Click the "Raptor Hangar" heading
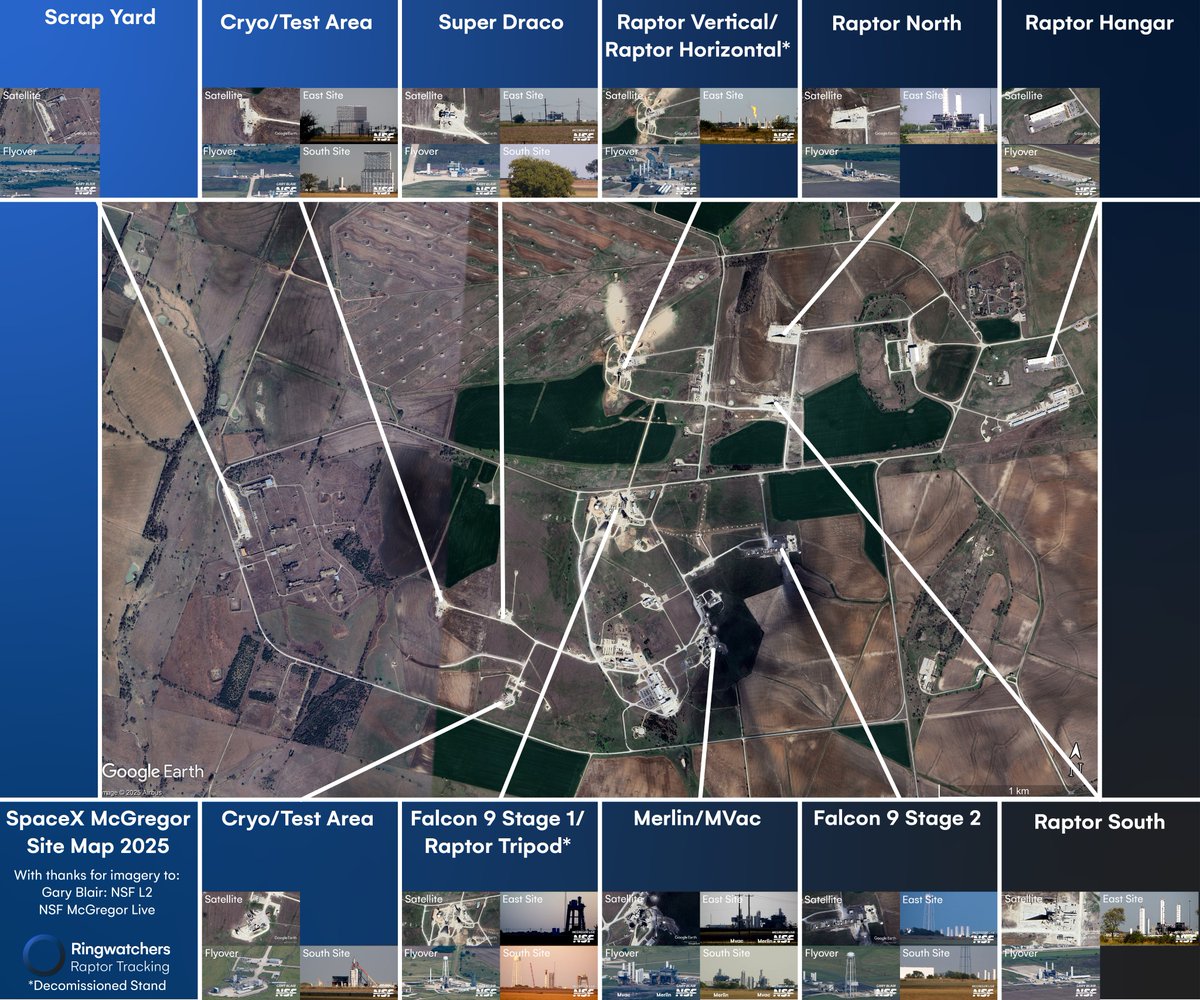 (1099, 24)
